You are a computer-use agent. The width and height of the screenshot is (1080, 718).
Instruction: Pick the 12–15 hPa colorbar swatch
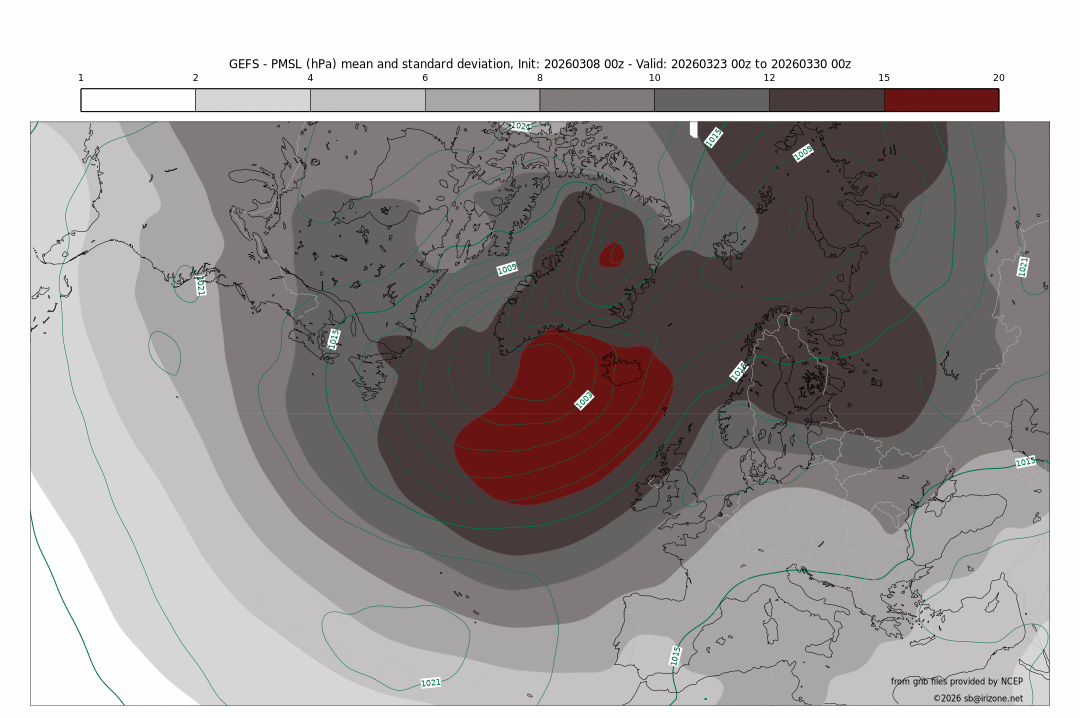(826, 100)
